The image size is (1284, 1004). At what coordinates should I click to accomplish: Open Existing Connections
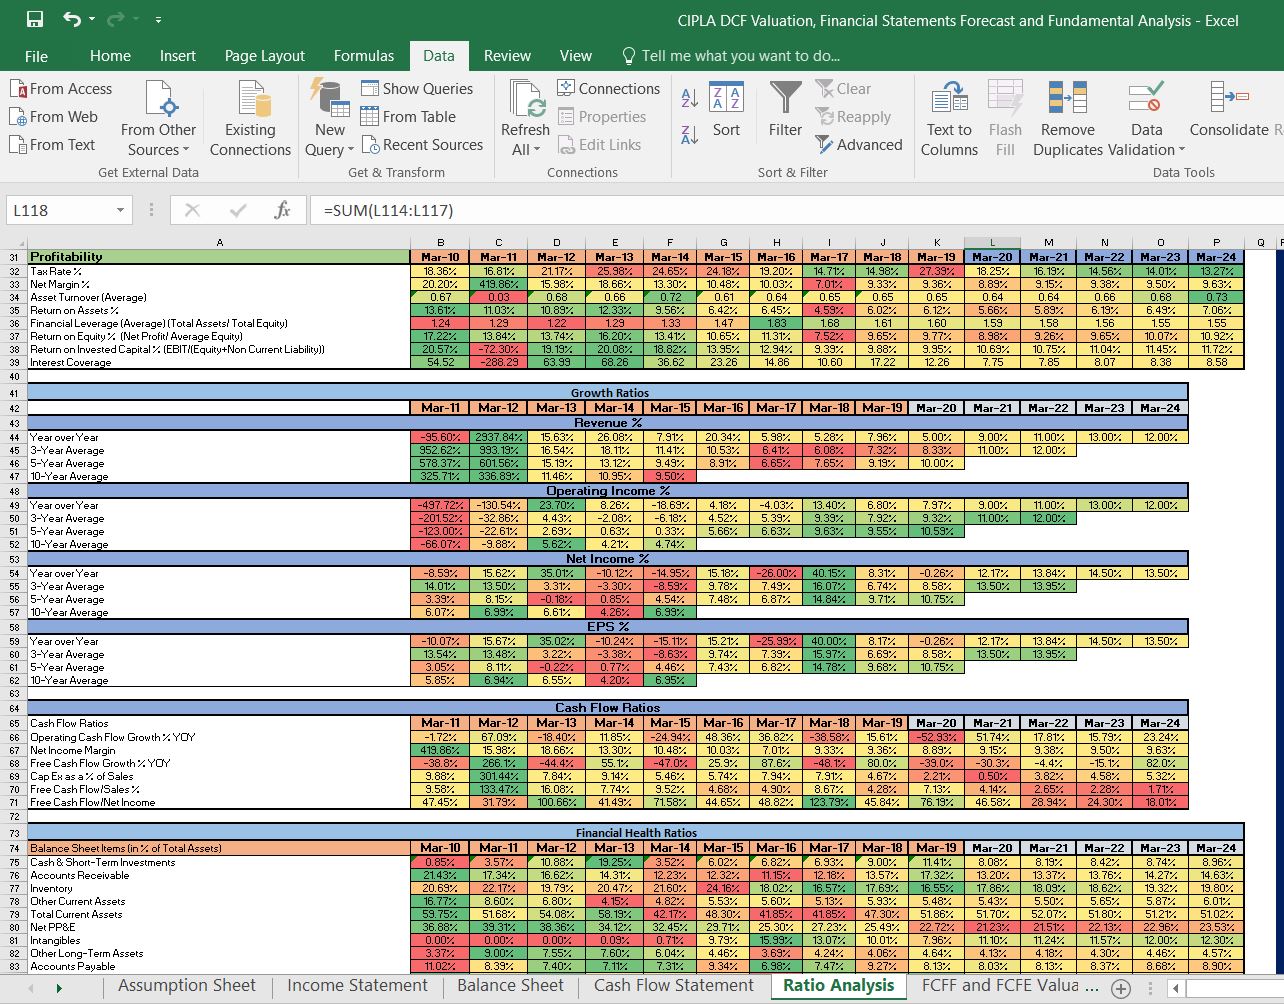(250, 119)
